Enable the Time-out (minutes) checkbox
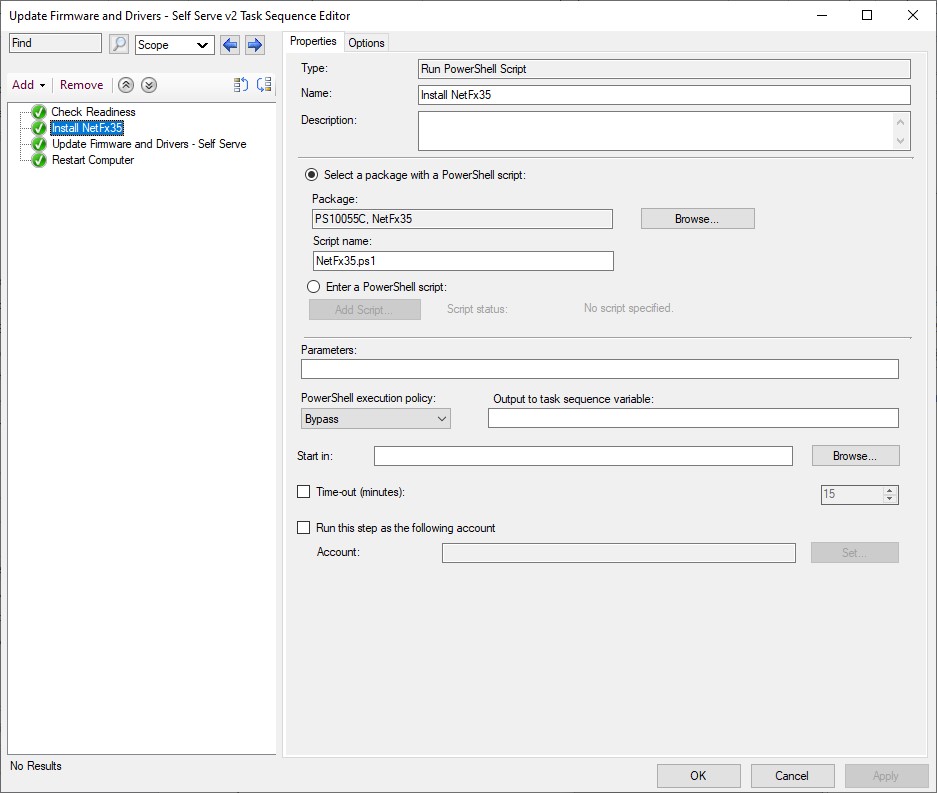 point(304,492)
